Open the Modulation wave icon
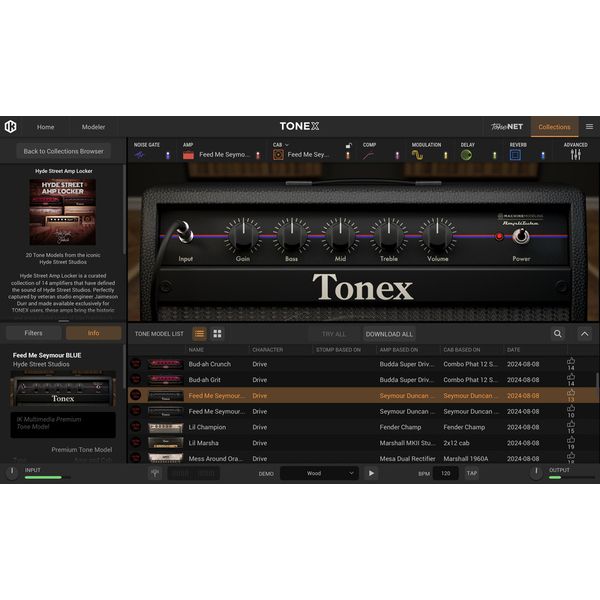Image resolution: width=600 pixels, height=600 pixels. click(417, 155)
